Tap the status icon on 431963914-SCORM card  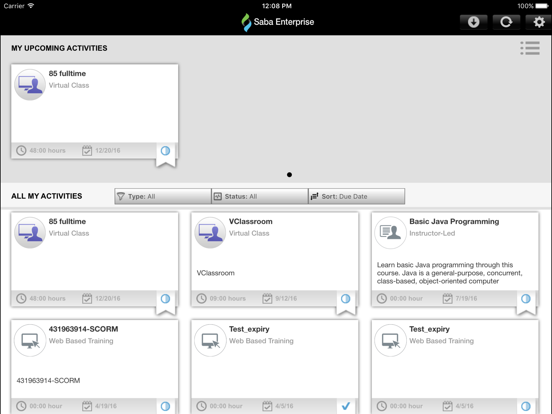[x=165, y=406]
